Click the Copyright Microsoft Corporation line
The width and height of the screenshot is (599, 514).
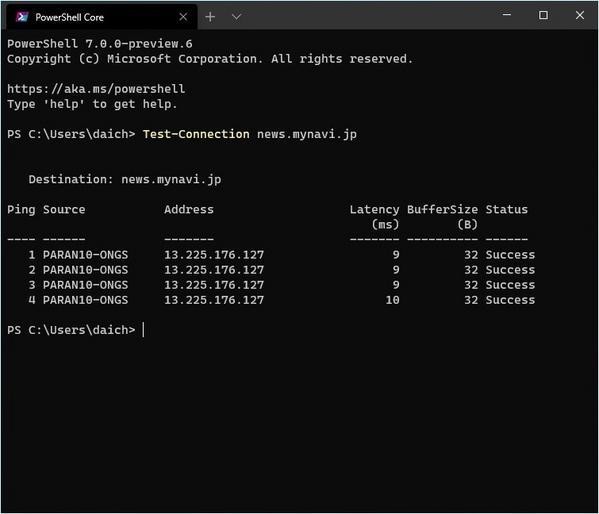point(210,59)
